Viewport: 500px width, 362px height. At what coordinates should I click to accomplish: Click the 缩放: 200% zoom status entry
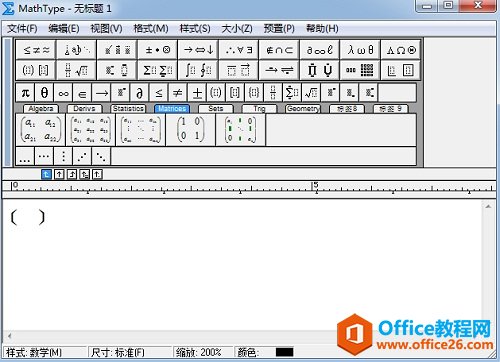pos(199,352)
